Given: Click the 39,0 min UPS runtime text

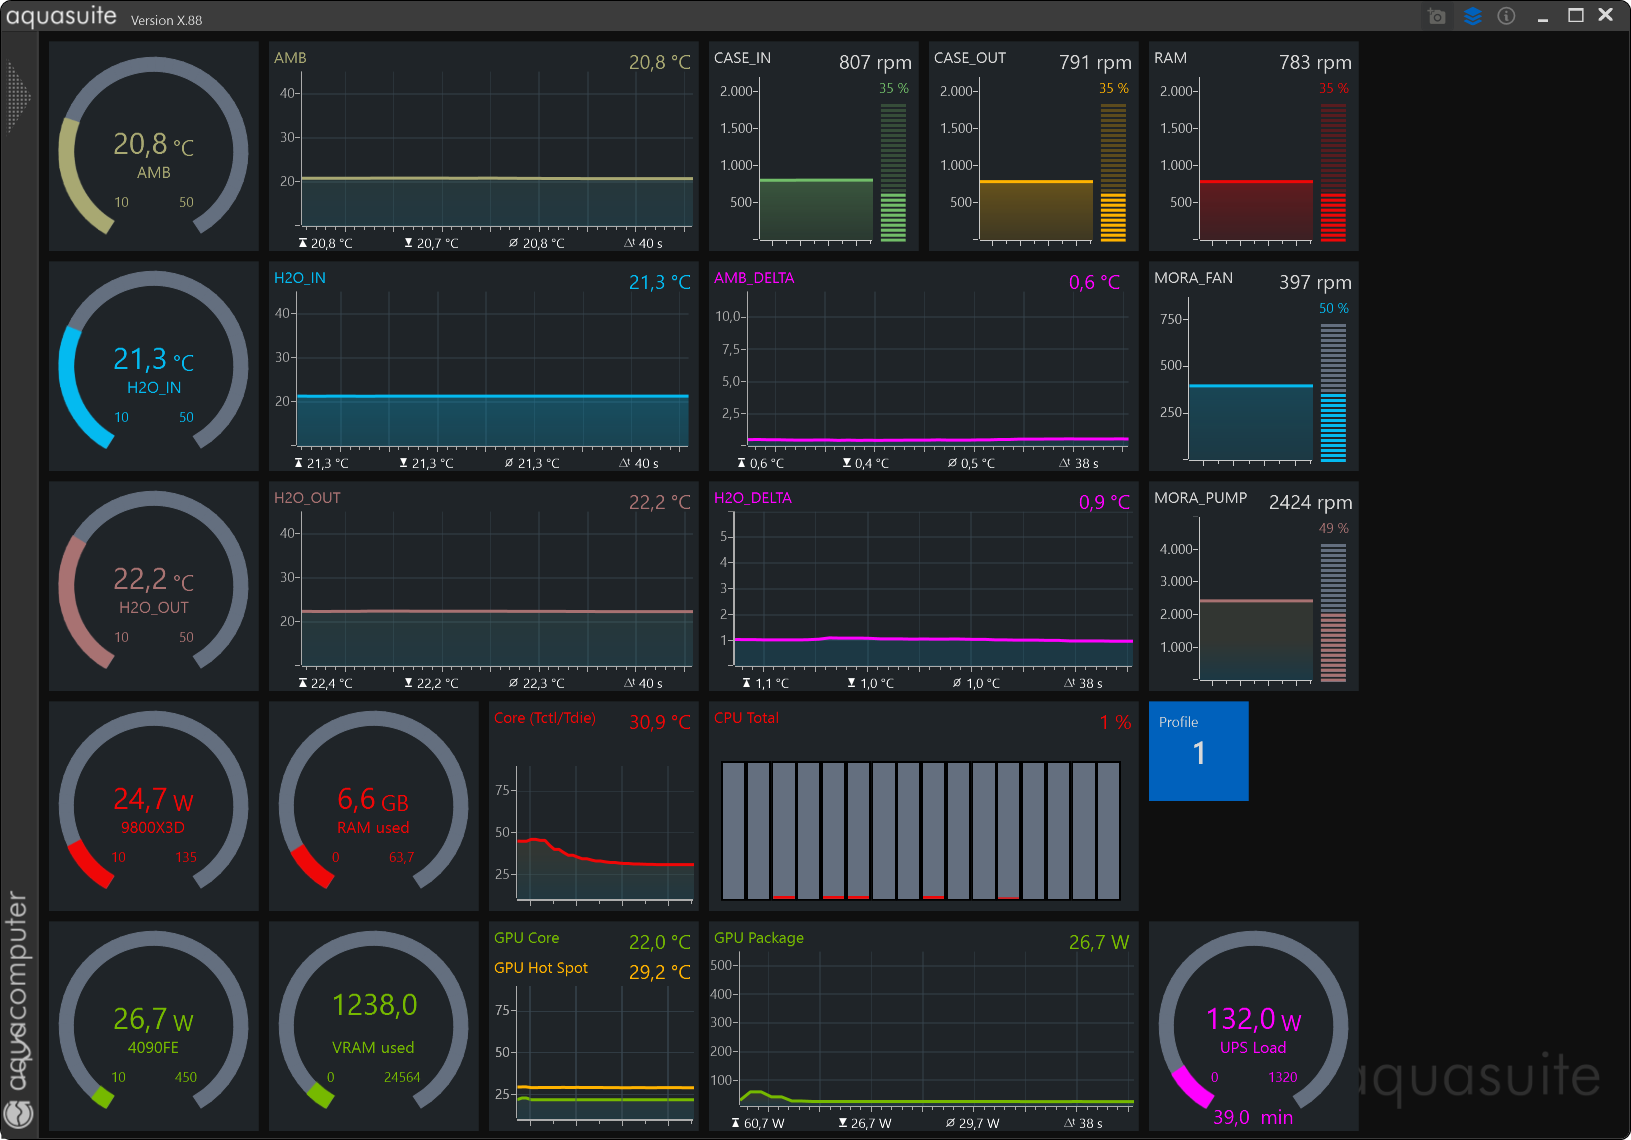Looking at the screenshot, I should pyautogui.click(x=1253, y=1117).
